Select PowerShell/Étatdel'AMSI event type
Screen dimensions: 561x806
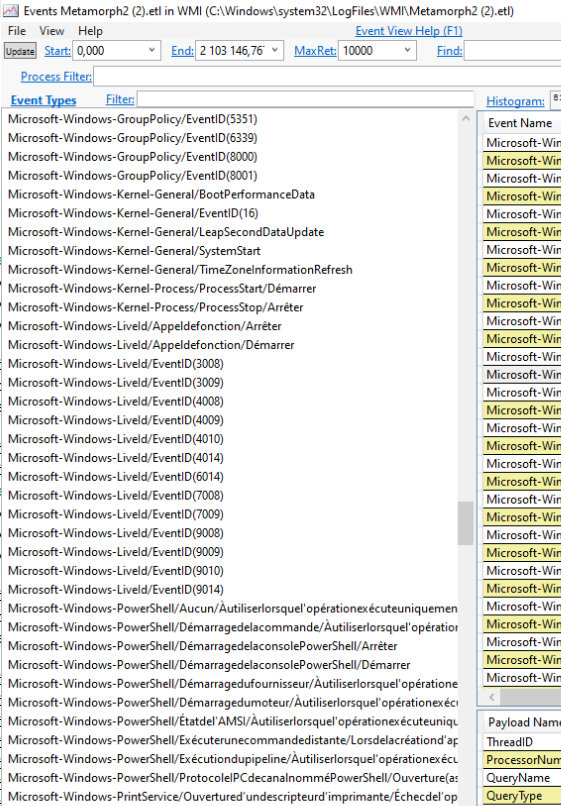232,721
